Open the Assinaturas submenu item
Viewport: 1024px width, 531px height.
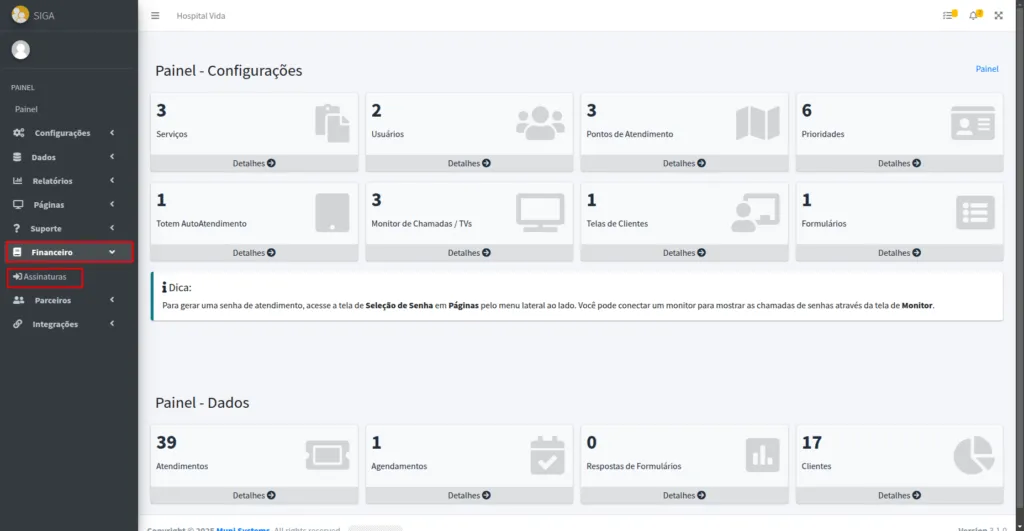coord(45,276)
